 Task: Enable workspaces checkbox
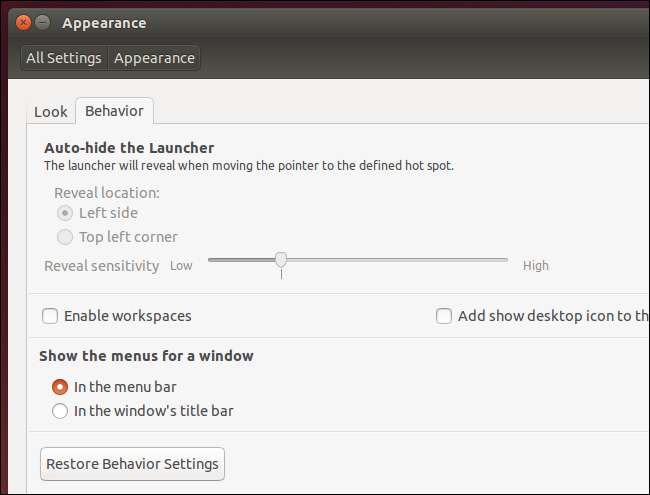point(50,316)
